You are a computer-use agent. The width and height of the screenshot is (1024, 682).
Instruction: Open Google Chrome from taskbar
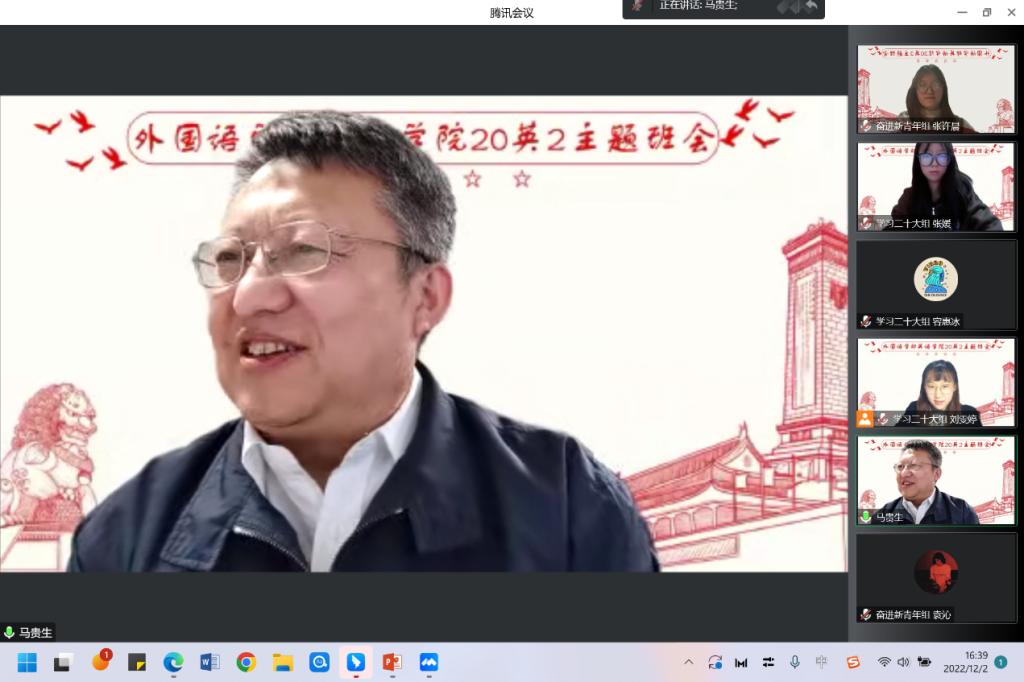pyautogui.click(x=246, y=662)
